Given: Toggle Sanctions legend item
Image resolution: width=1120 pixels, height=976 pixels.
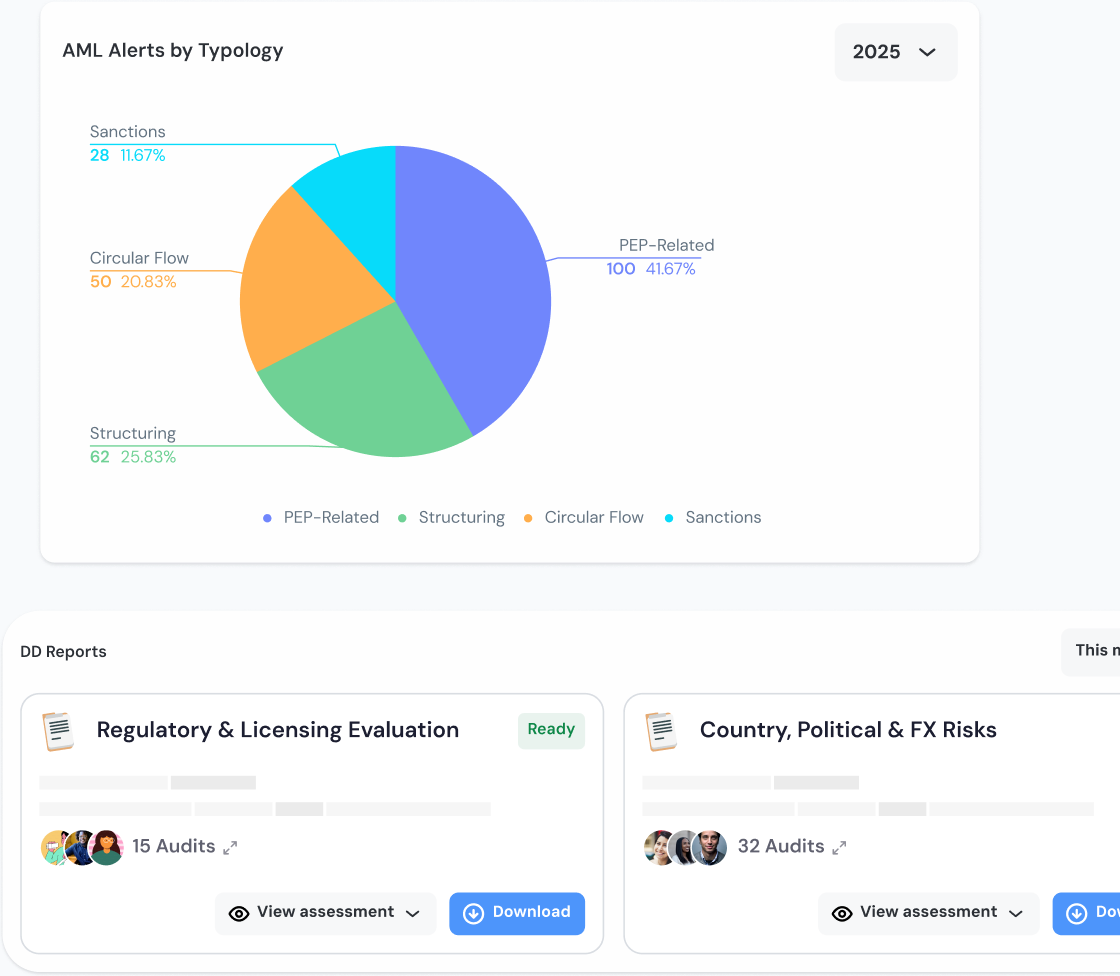Looking at the screenshot, I should [x=712, y=517].
